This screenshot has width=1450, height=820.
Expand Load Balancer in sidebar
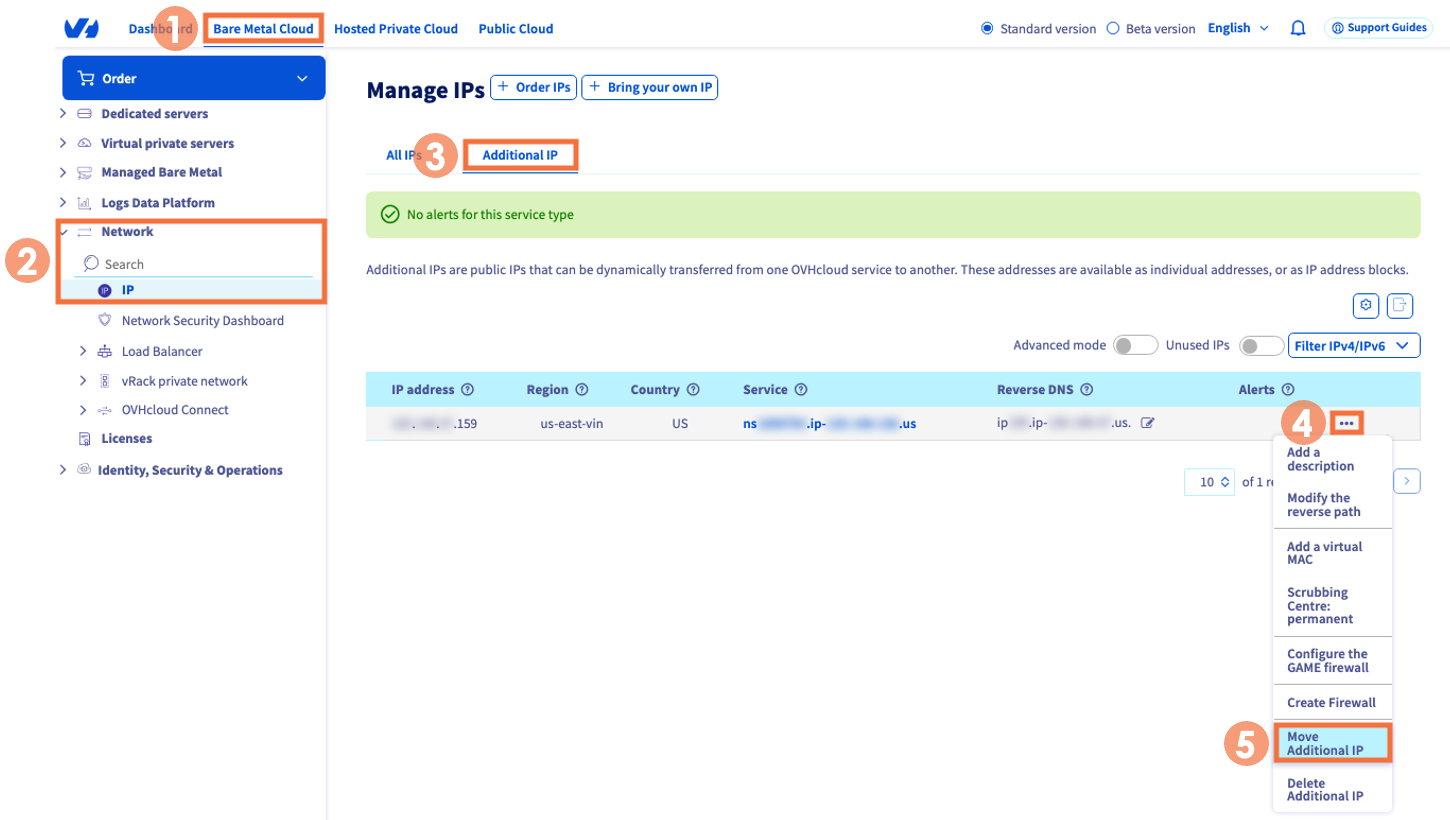[x=83, y=351]
